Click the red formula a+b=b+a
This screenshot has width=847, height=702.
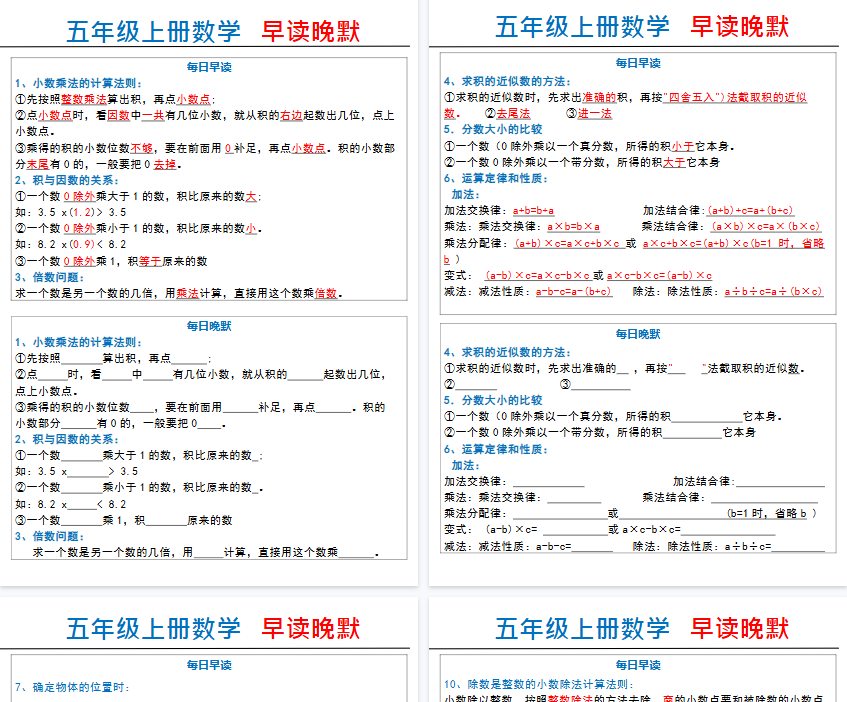coord(533,211)
